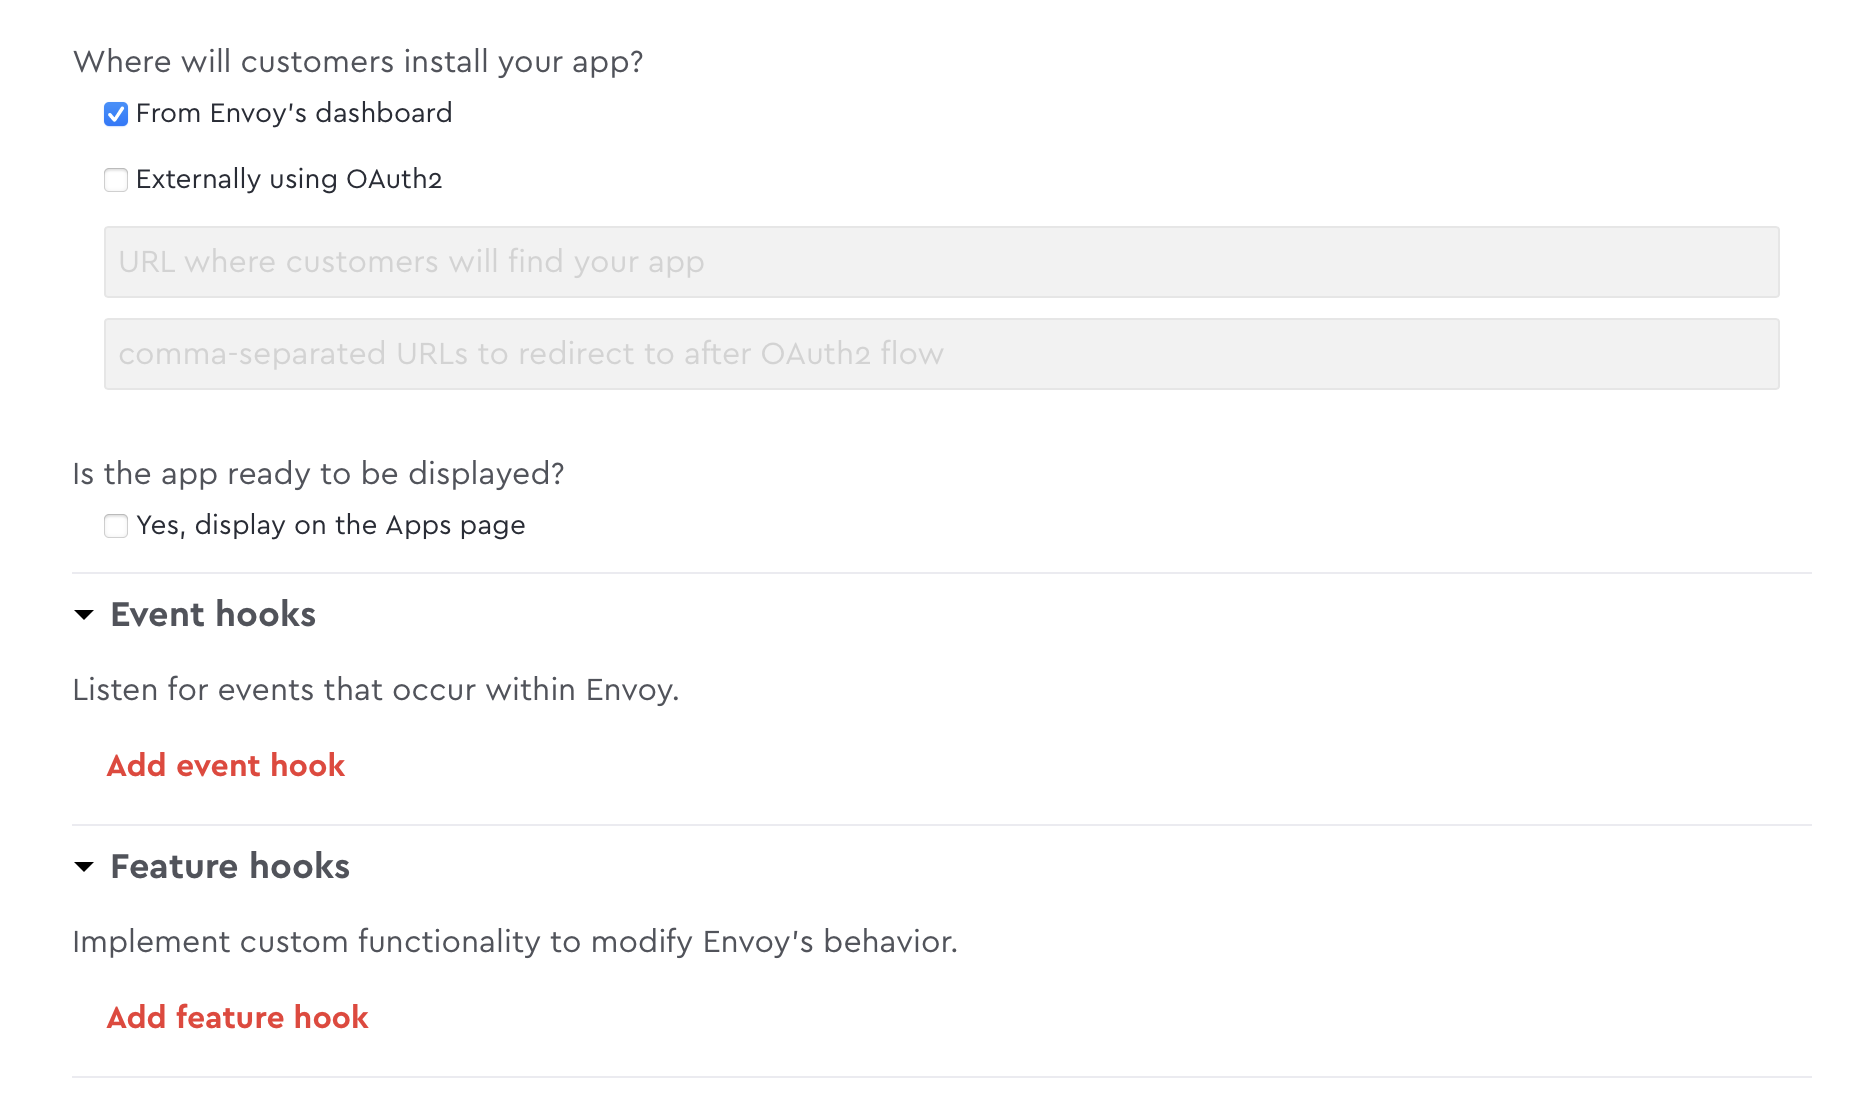Click the divider line above Event hooks
1850x1098 pixels.
(940, 573)
